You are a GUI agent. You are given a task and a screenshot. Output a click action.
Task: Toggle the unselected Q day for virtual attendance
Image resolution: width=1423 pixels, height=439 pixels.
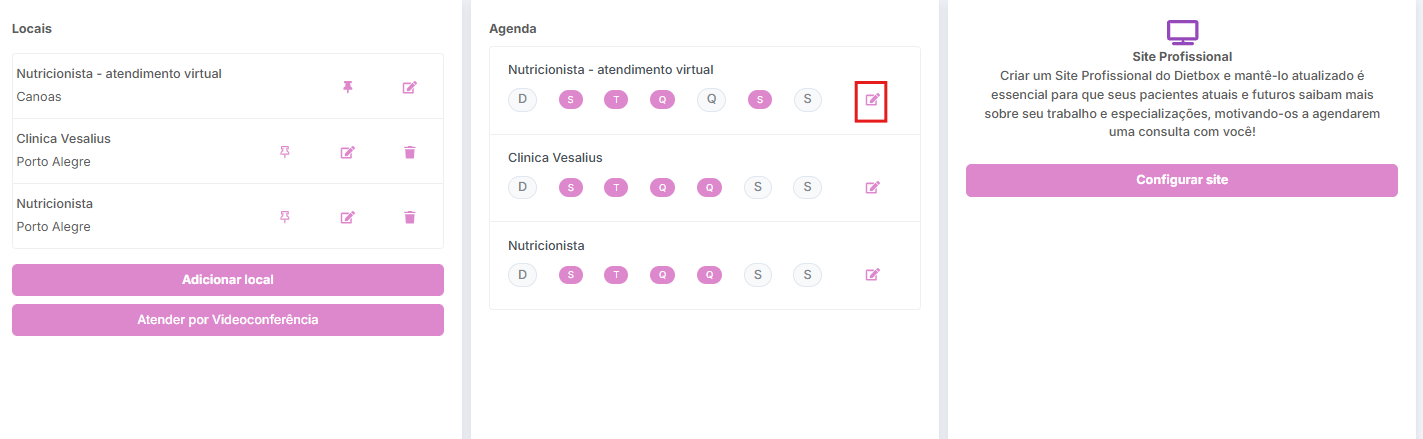(711, 99)
